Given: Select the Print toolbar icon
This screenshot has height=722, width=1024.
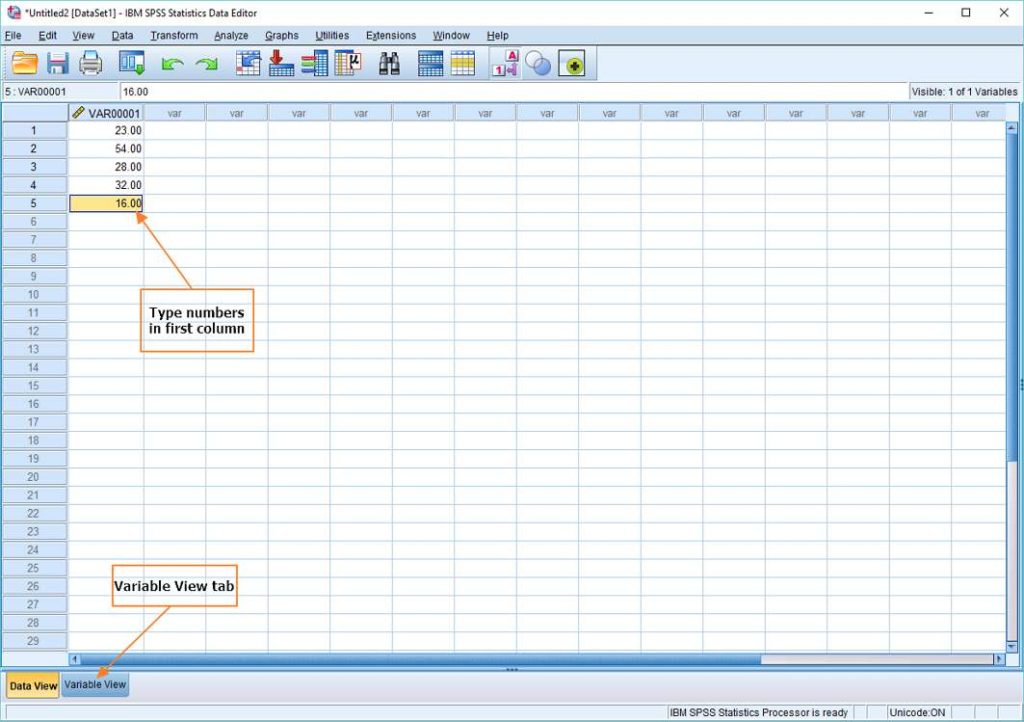Looking at the screenshot, I should (91, 62).
